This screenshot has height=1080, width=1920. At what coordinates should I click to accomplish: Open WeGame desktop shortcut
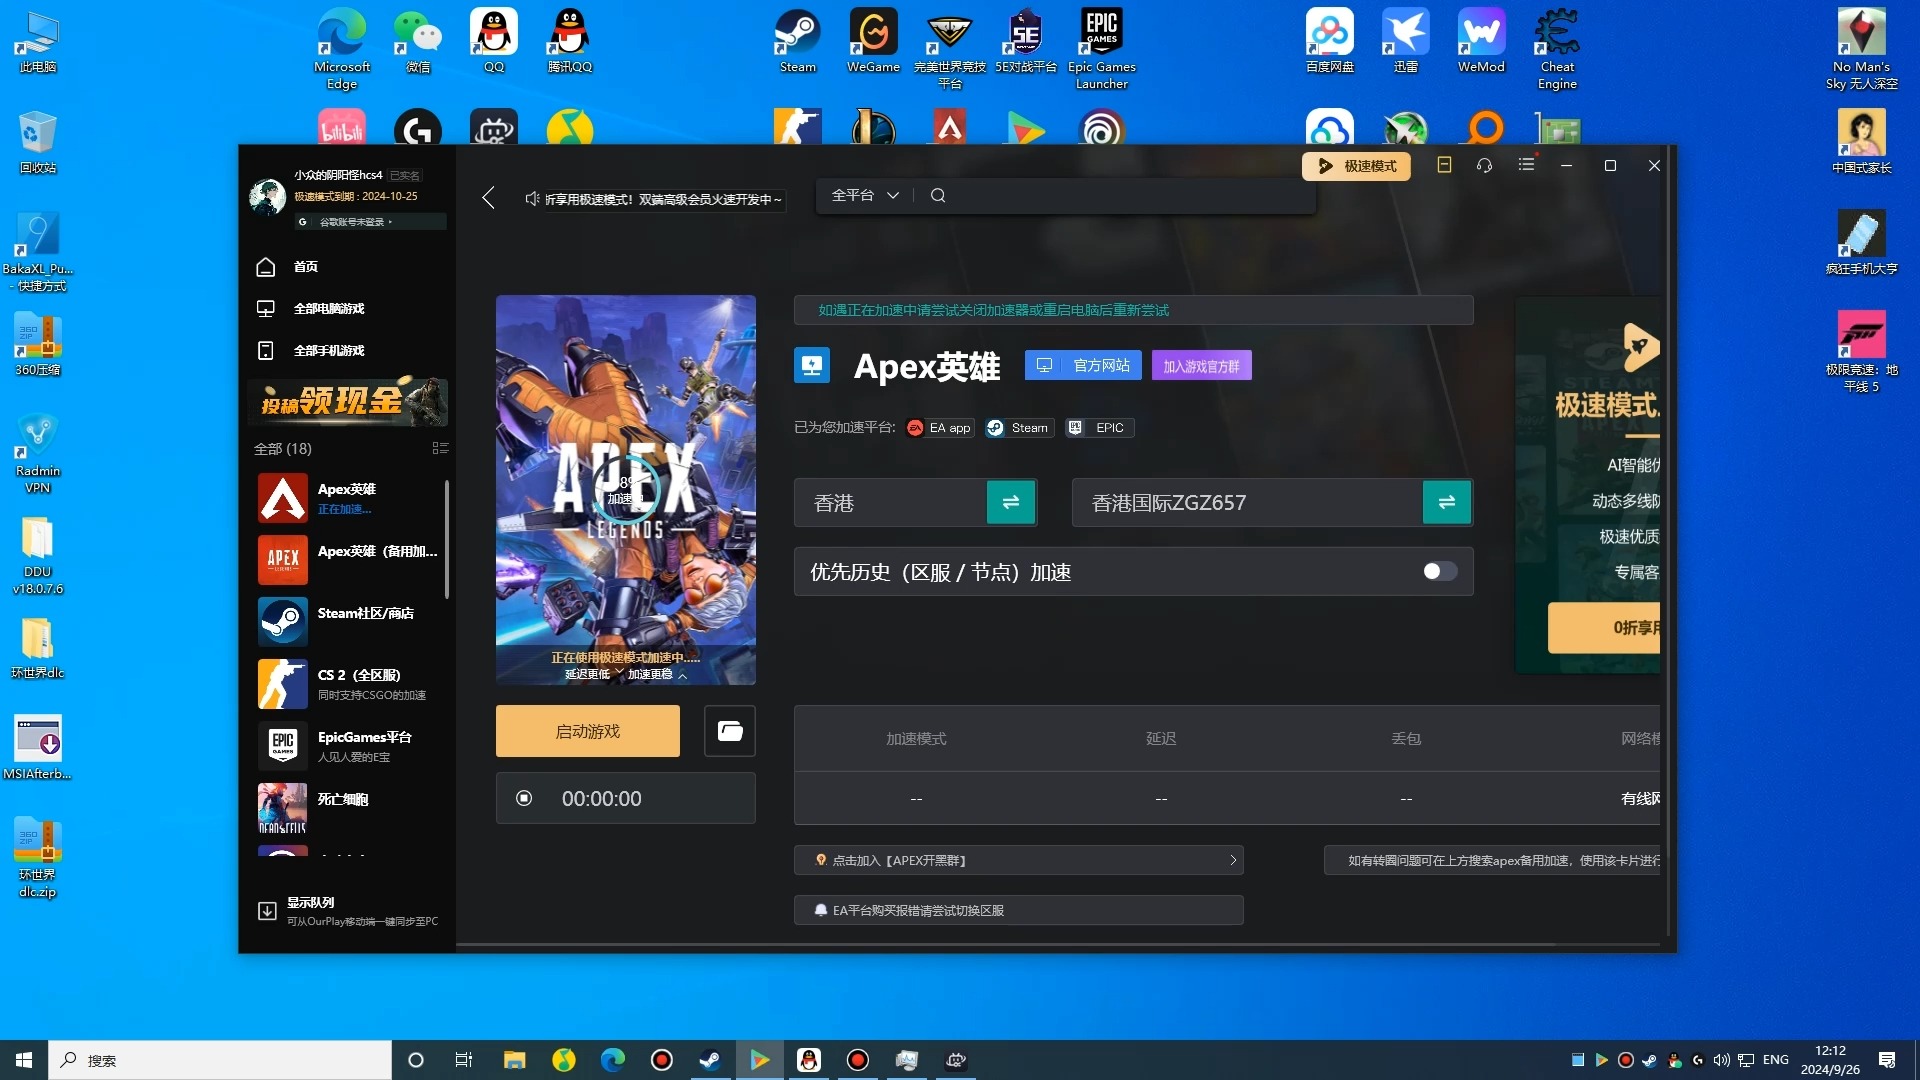[873, 40]
